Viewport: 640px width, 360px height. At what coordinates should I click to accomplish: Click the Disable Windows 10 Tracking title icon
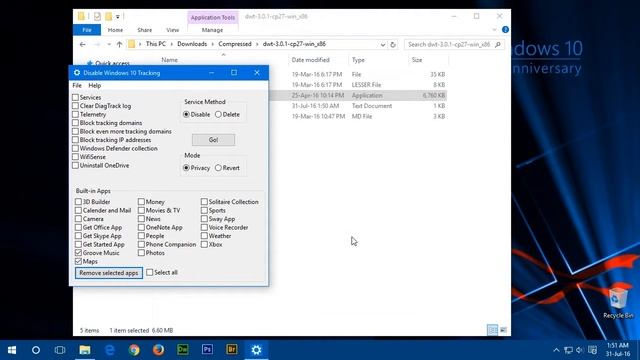[77, 73]
